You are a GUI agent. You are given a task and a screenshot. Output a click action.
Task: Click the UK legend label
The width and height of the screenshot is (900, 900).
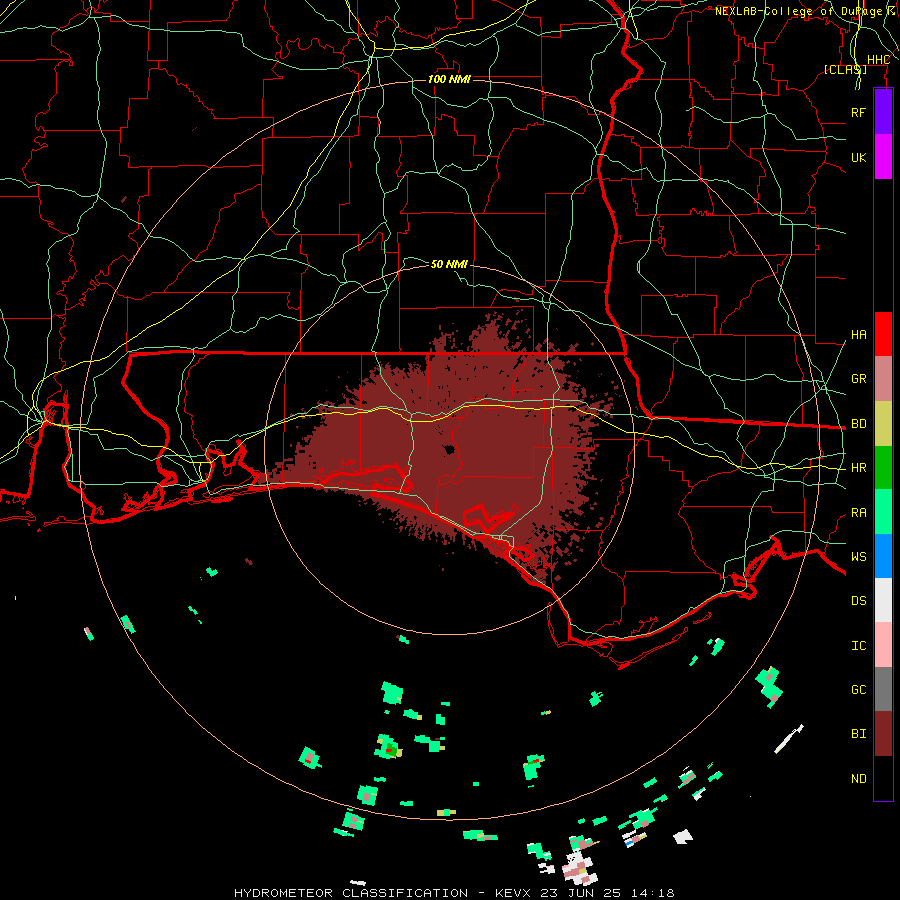point(858,157)
